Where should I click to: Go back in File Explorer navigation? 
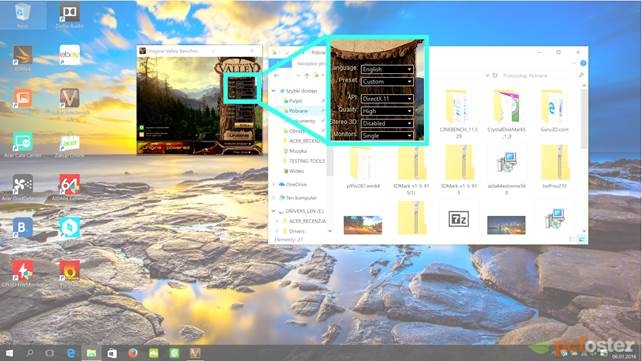point(276,75)
